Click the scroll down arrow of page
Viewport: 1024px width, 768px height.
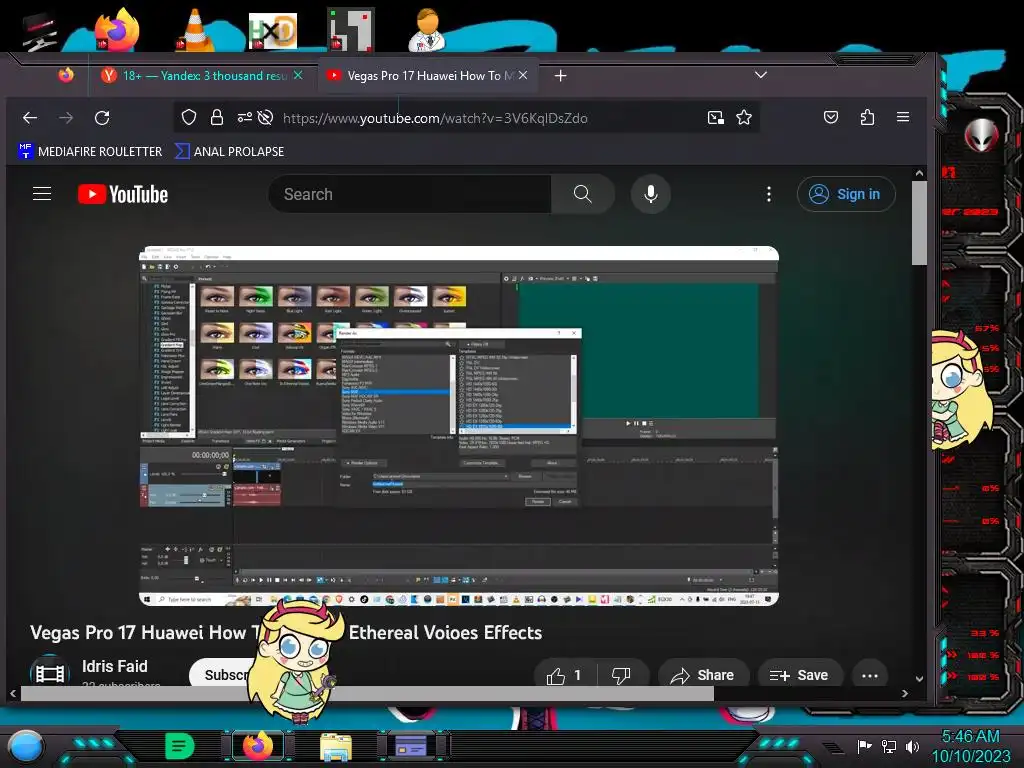tap(919, 679)
